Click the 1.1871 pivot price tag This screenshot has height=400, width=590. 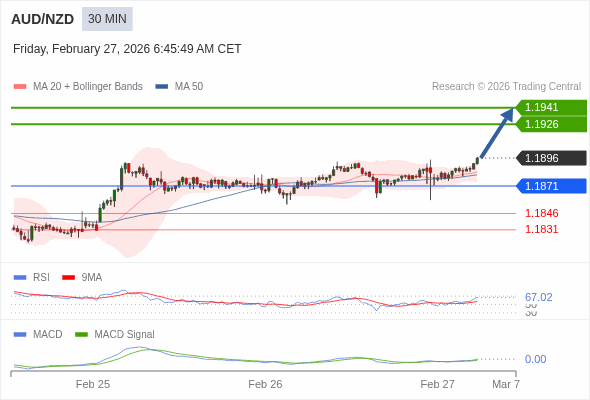[x=551, y=186]
